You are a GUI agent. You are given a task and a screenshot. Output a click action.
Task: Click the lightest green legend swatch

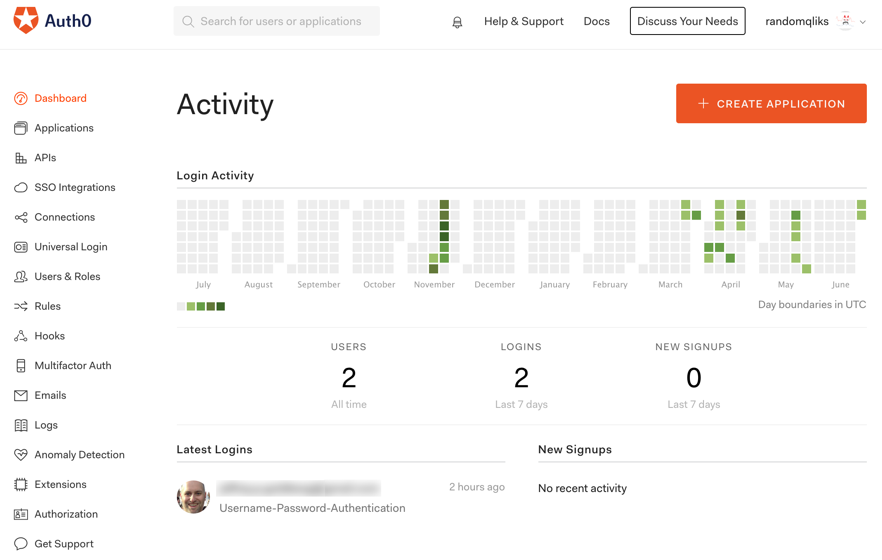(191, 306)
